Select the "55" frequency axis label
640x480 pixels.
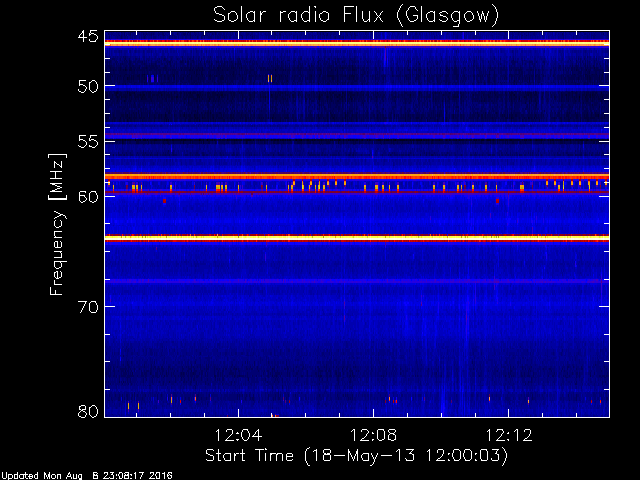[88, 142]
